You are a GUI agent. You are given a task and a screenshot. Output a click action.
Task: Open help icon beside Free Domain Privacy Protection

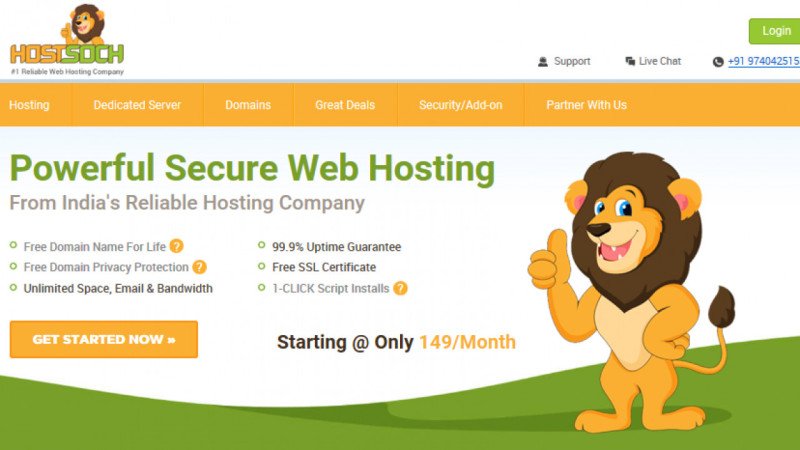coord(199,267)
